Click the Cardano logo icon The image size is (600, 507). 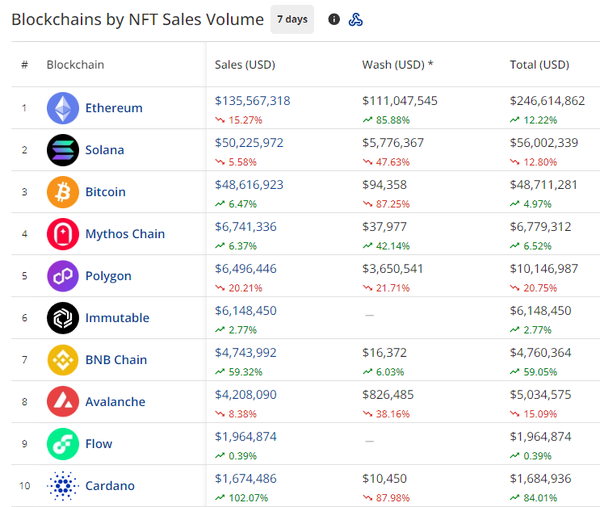point(63,486)
